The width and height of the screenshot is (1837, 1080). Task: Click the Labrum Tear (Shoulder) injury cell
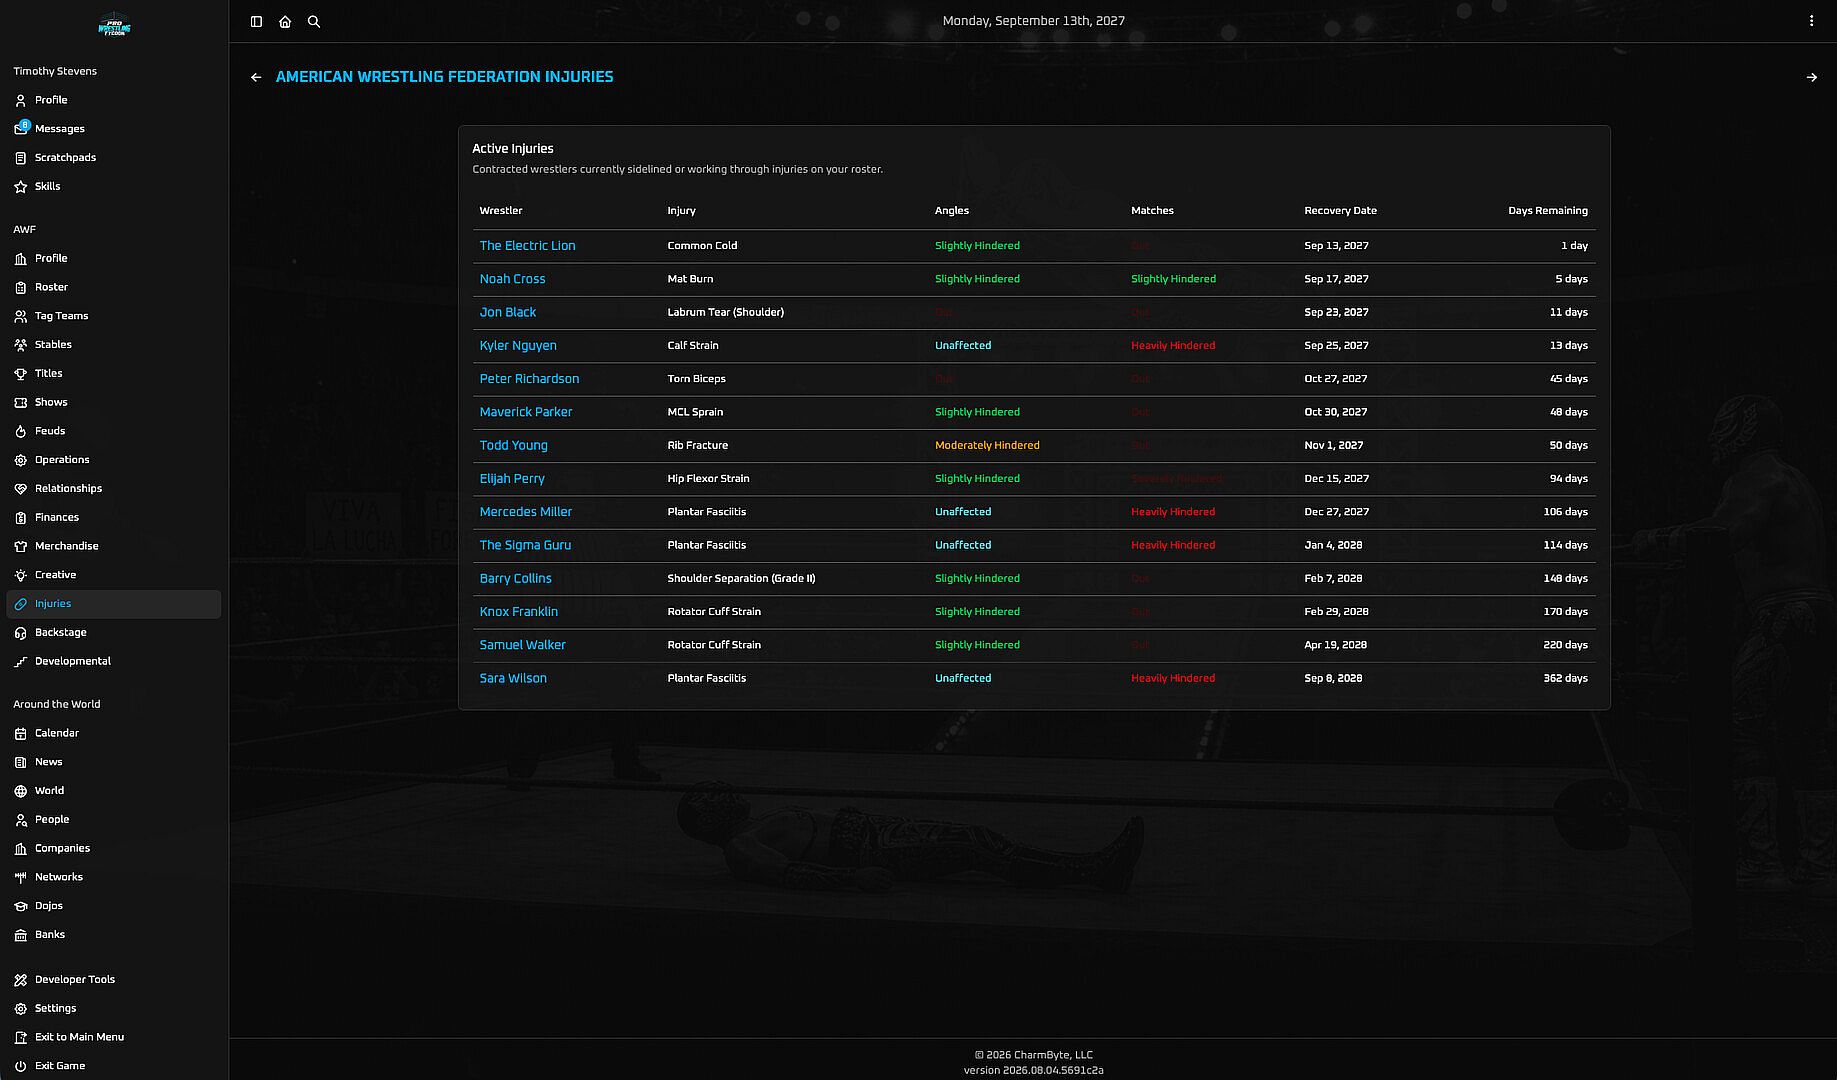(x=725, y=312)
